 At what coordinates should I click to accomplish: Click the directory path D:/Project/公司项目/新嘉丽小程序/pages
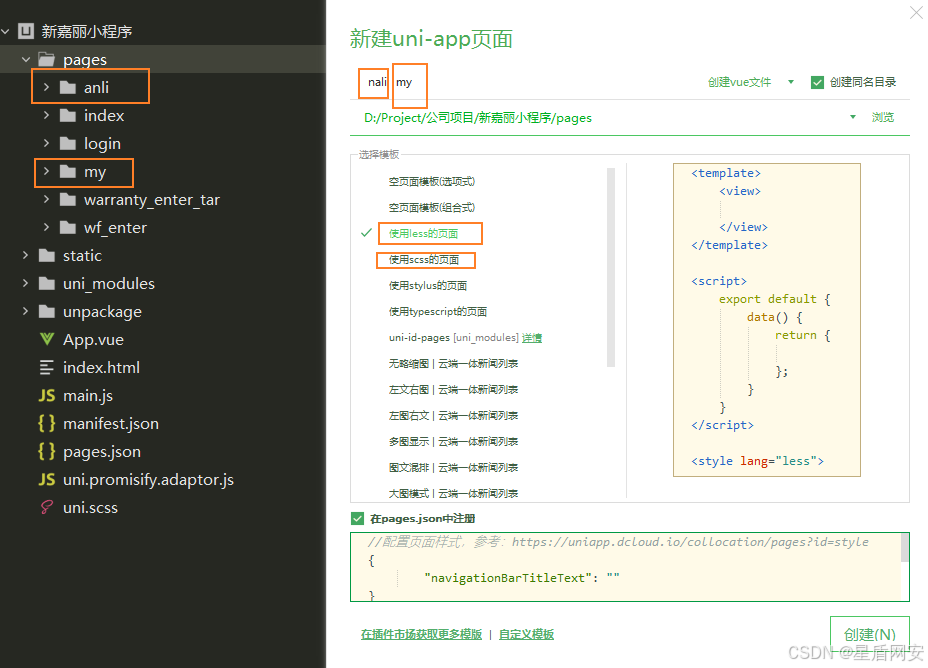coord(478,118)
